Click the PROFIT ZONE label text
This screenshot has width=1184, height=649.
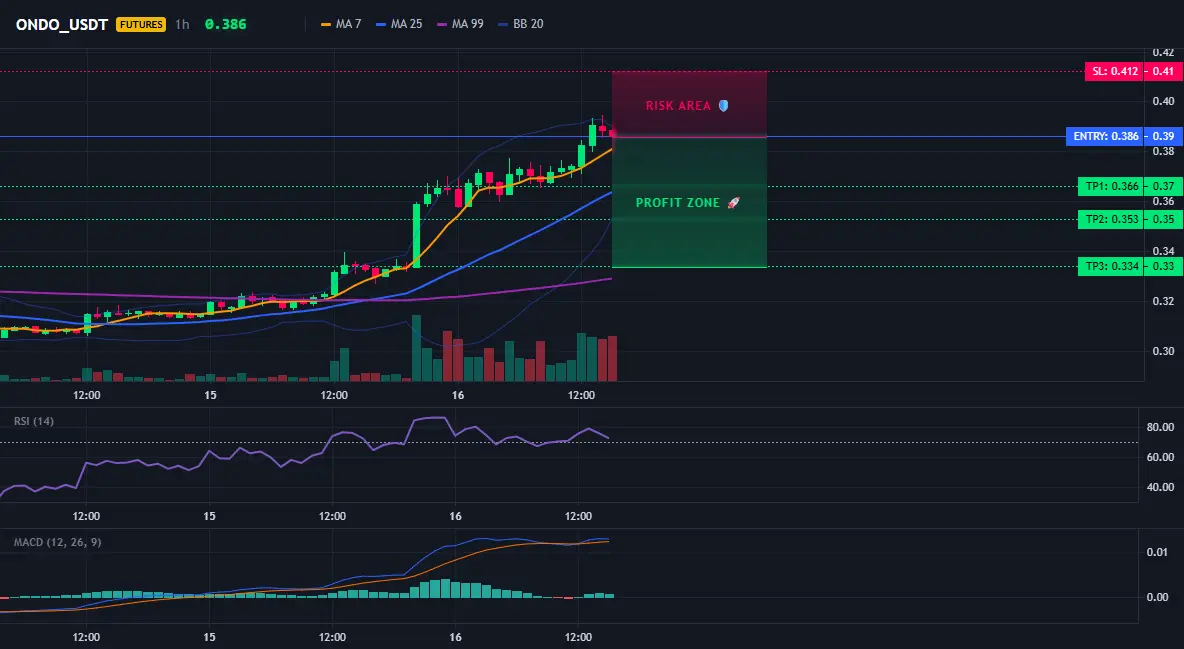click(678, 202)
